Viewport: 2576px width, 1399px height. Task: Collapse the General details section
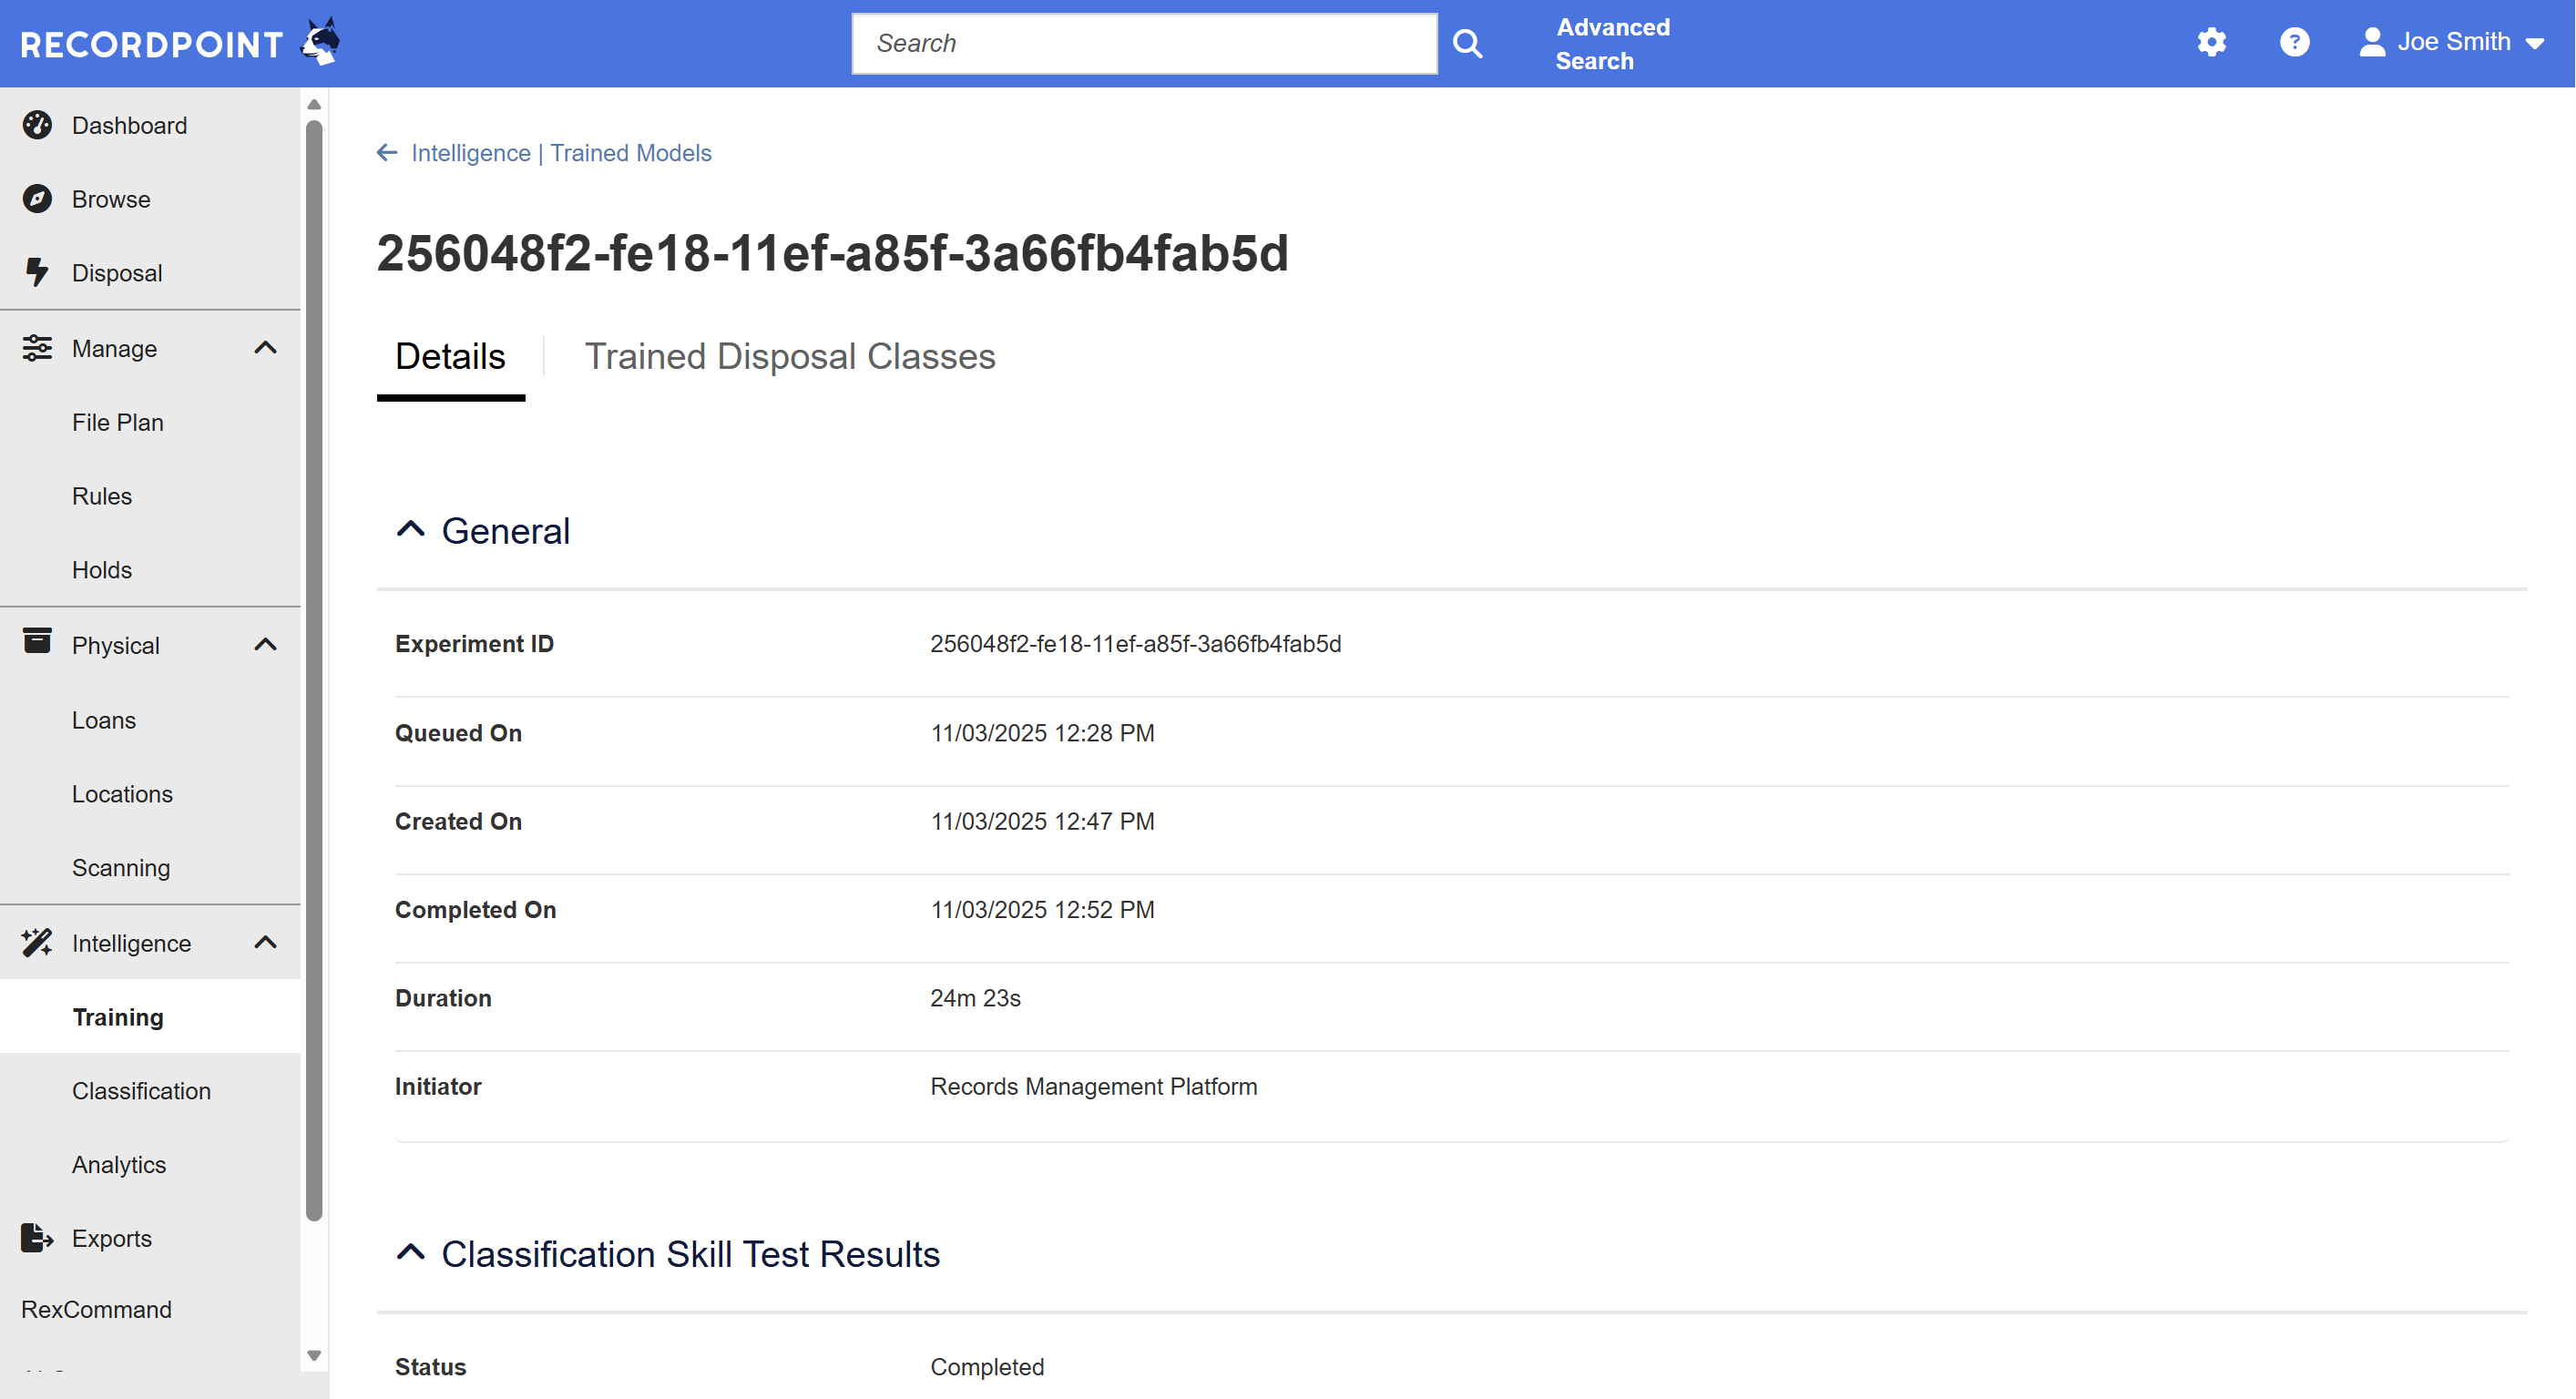pyautogui.click(x=411, y=530)
